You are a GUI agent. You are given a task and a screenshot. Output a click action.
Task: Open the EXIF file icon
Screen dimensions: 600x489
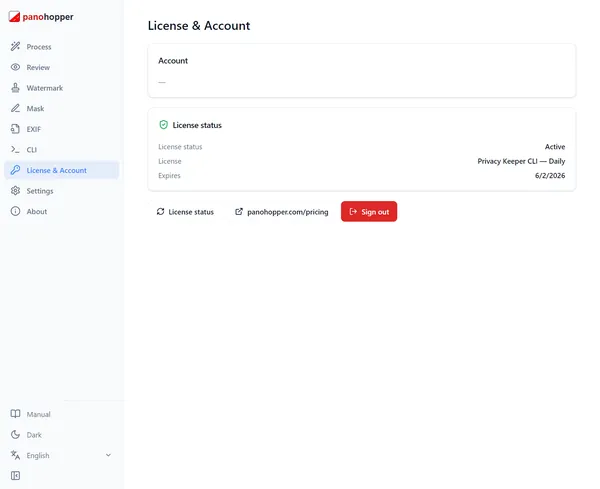[15, 129]
